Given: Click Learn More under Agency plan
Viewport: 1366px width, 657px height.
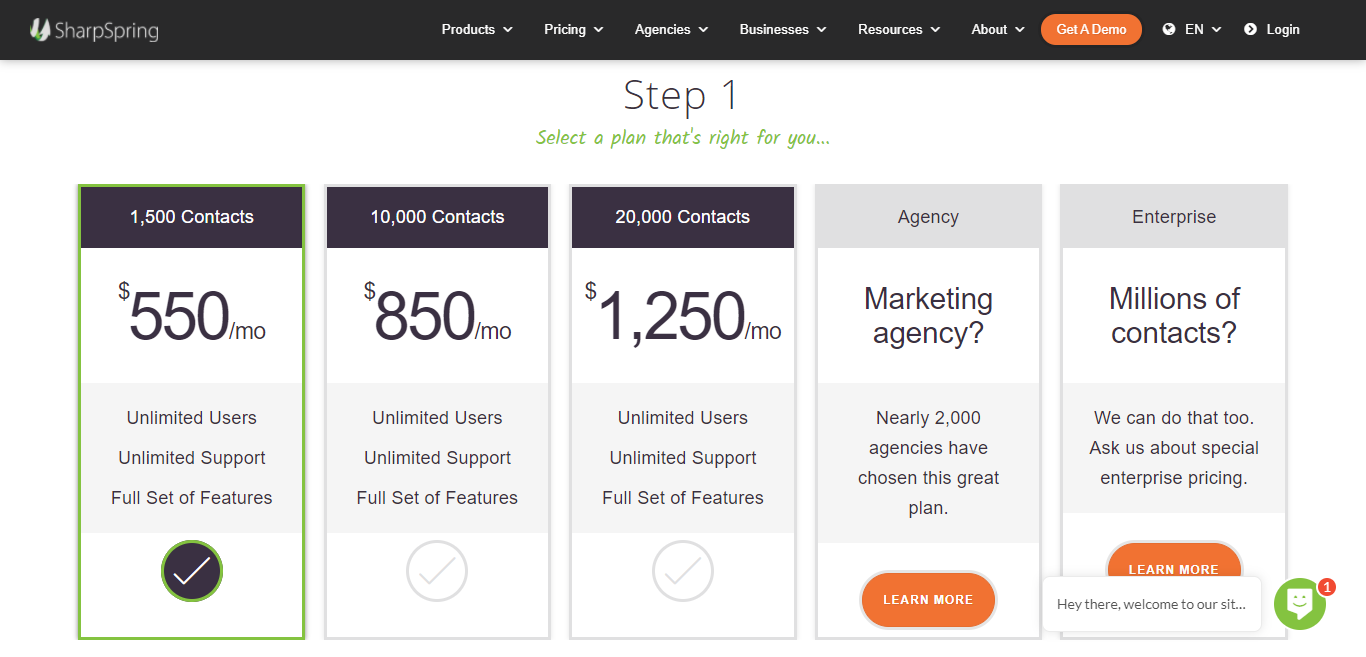Looking at the screenshot, I should [x=928, y=600].
